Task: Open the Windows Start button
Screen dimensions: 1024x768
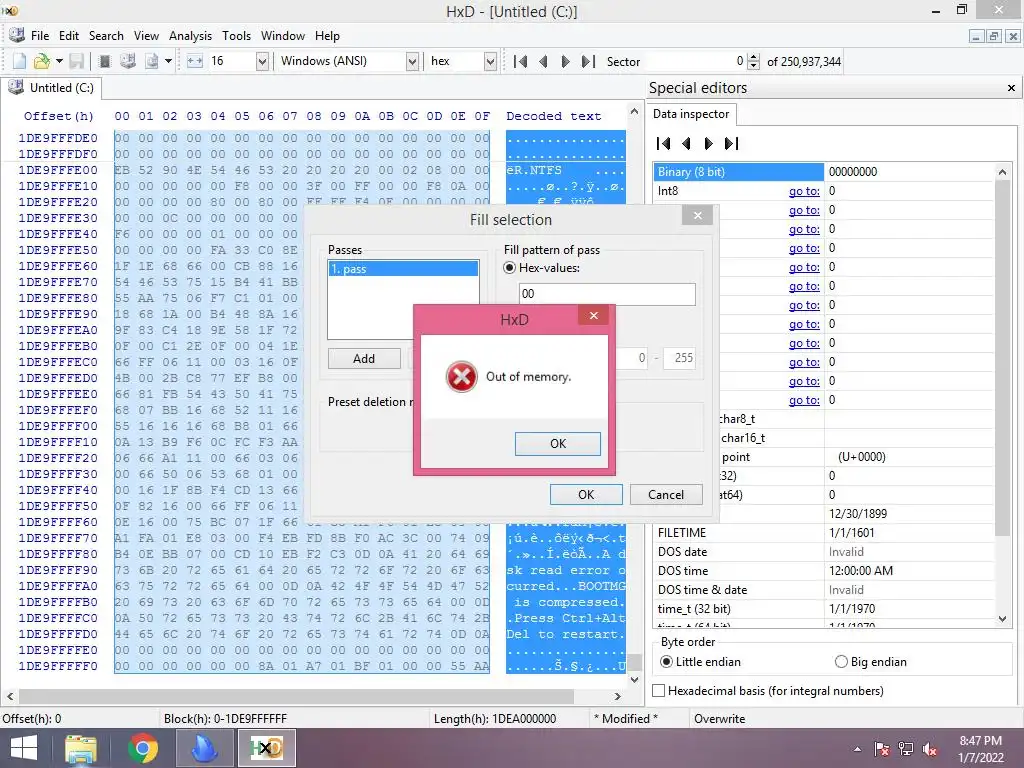Action: click(24, 748)
